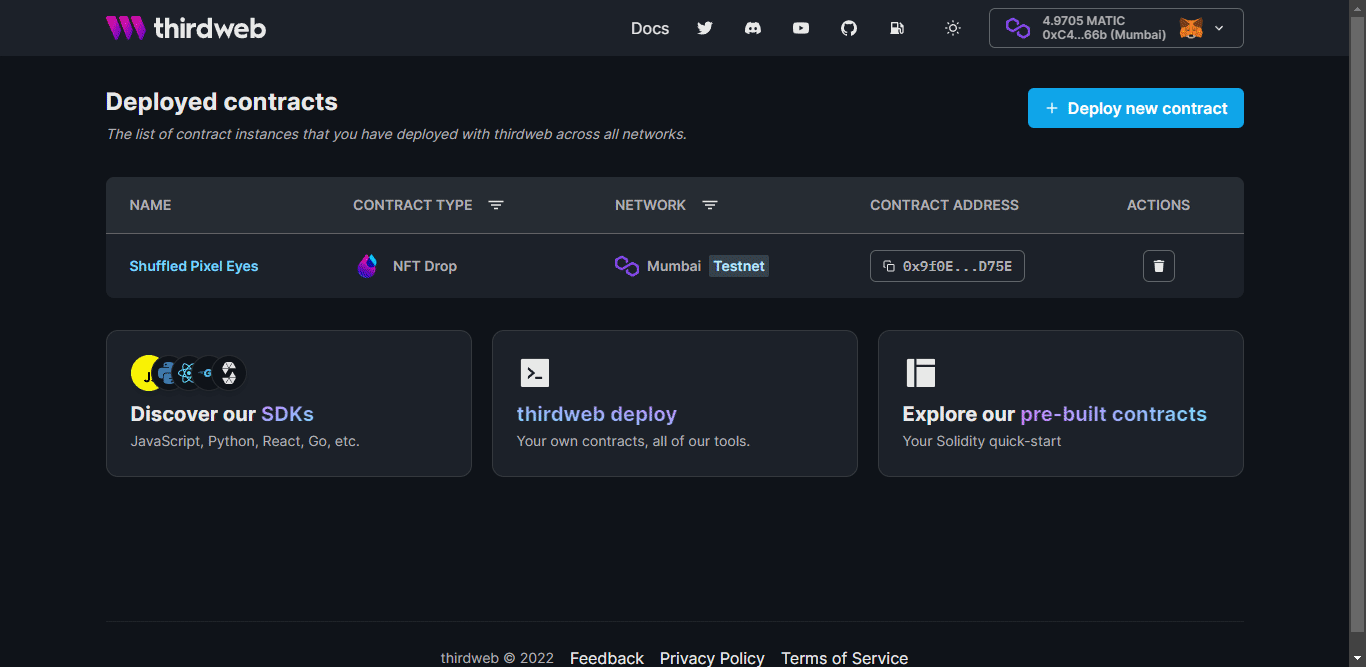Click the Deploy new contract button
1366x667 pixels.
tap(1135, 107)
